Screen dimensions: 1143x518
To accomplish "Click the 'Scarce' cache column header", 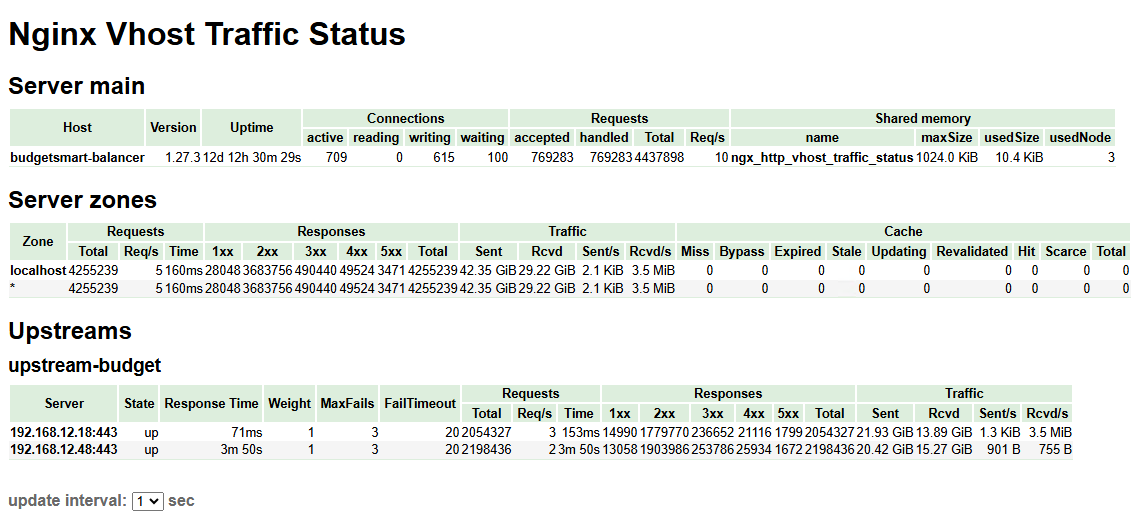I will (1066, 251).
